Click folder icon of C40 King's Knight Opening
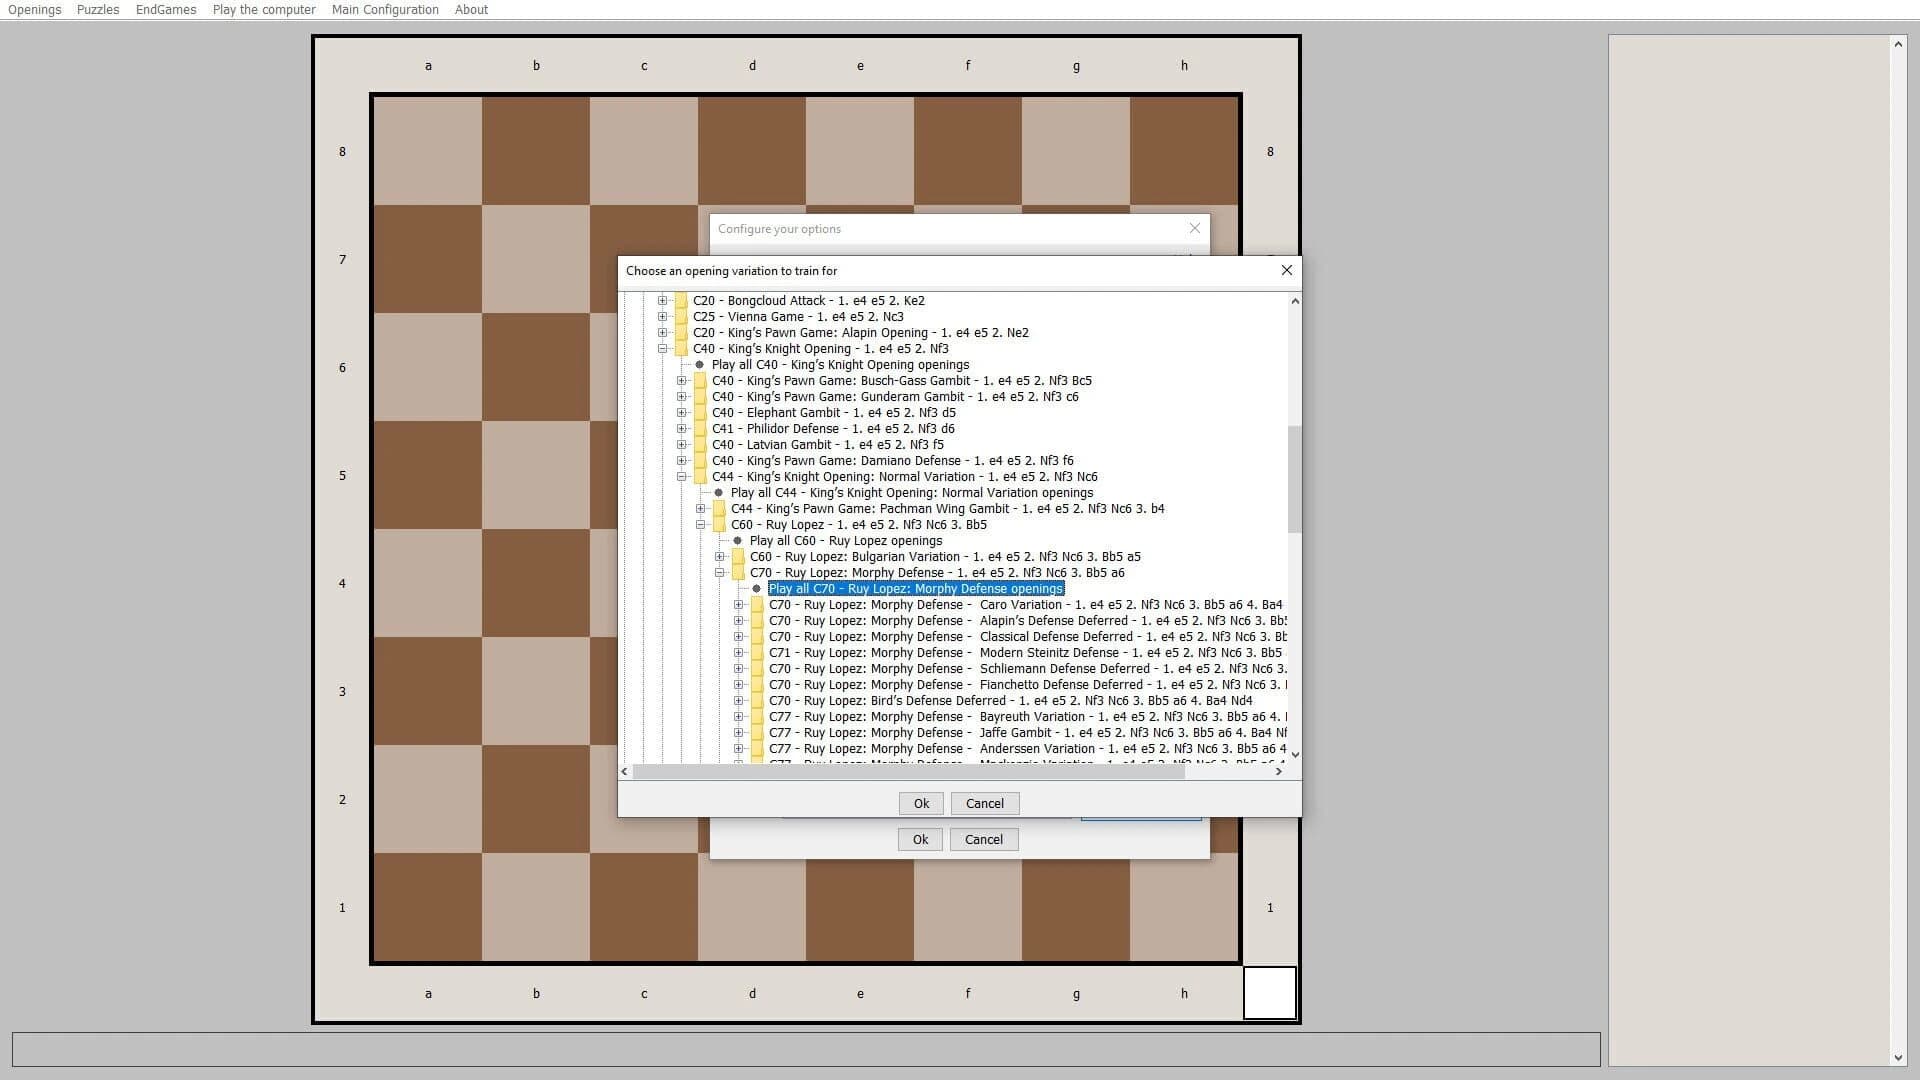This screenshot has height=1080, width=1920. pyautogui.click(x=681, y=348)
